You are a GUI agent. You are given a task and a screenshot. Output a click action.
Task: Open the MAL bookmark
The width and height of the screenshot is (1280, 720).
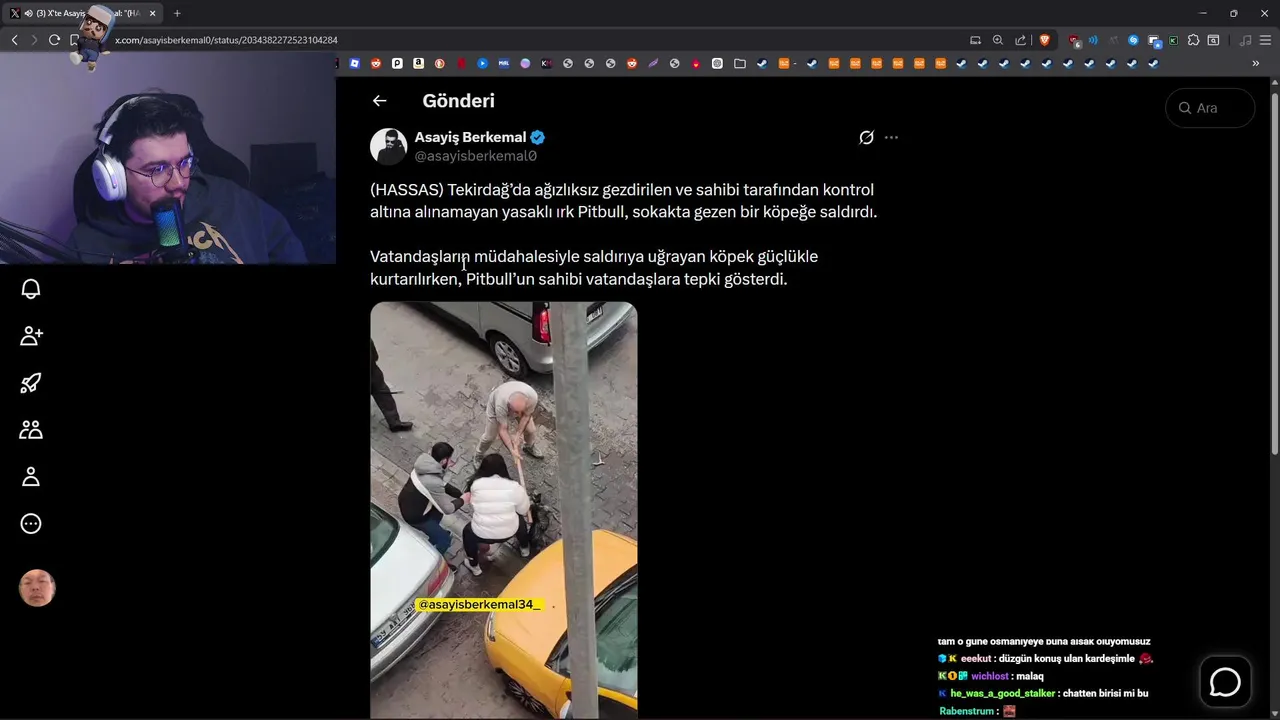(x=504, y=63)
